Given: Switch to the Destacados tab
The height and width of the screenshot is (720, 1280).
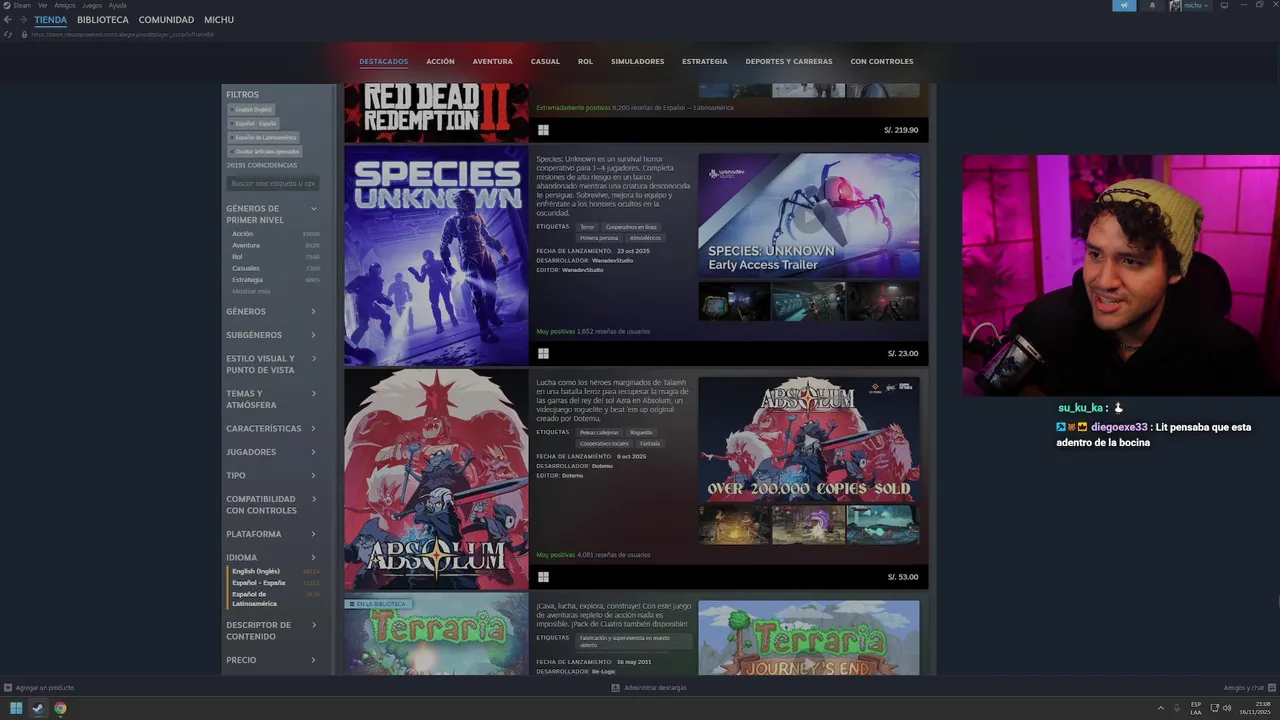Looking at the screenshot, I should click(384, 61).
